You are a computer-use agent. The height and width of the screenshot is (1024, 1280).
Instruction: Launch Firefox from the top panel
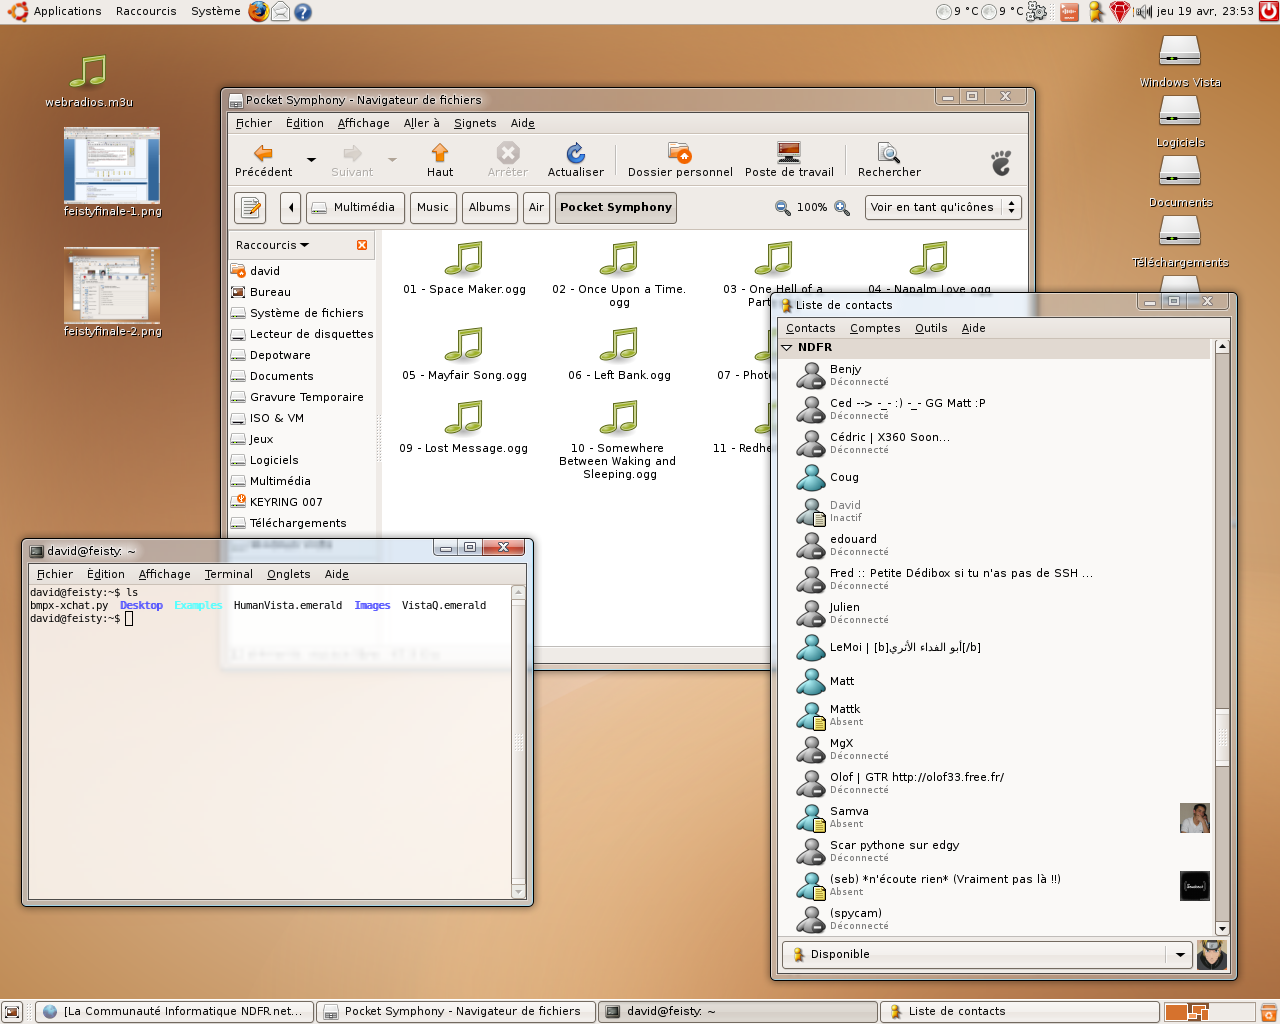(258, 12)
